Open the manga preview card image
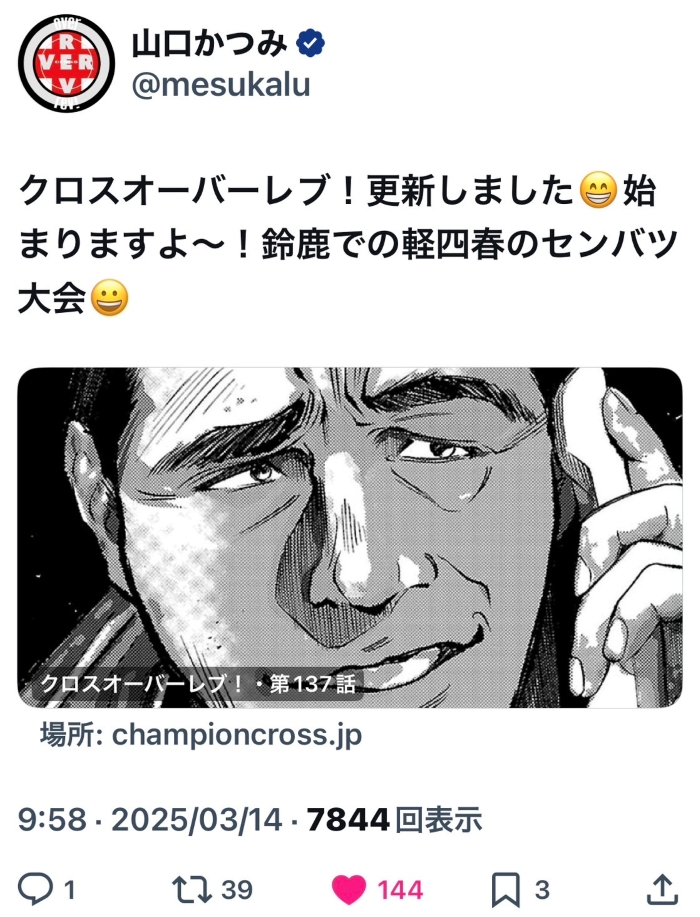This screenshot has height=917, width=700. pyautogui.click(x=350, y=537)
